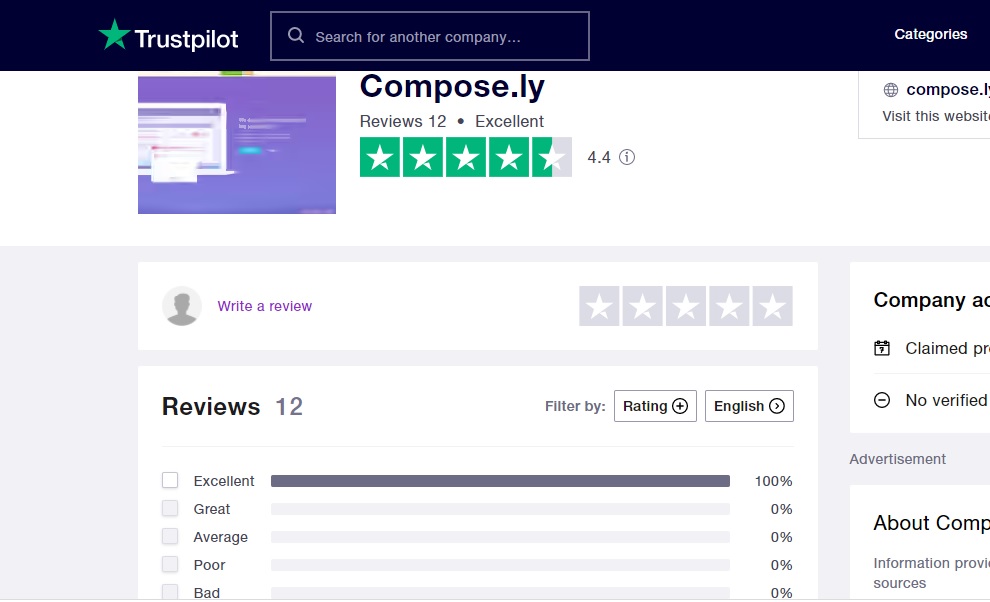Tick the Bad filter checkbox
Viewport: 990px width, 602px height.
pyautogui.click(x=170, y=592)
